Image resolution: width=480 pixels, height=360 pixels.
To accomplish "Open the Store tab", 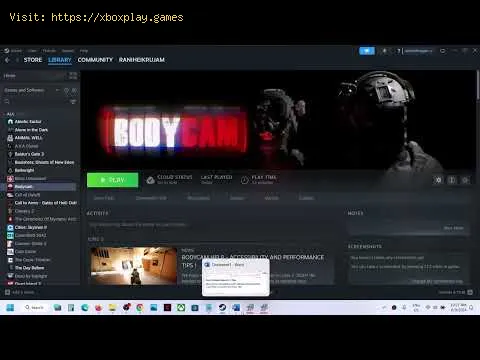I will (33, 60).
